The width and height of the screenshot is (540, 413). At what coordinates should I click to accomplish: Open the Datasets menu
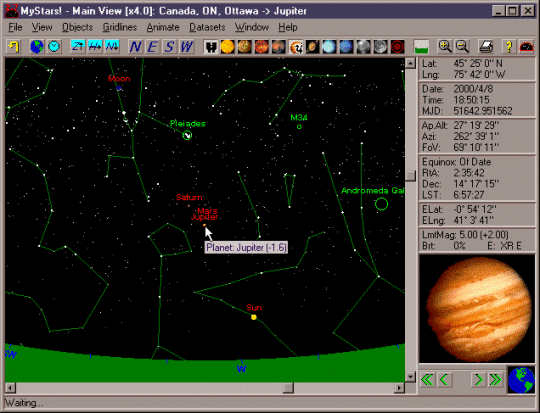pyautogui.click(x=207, y=27)
